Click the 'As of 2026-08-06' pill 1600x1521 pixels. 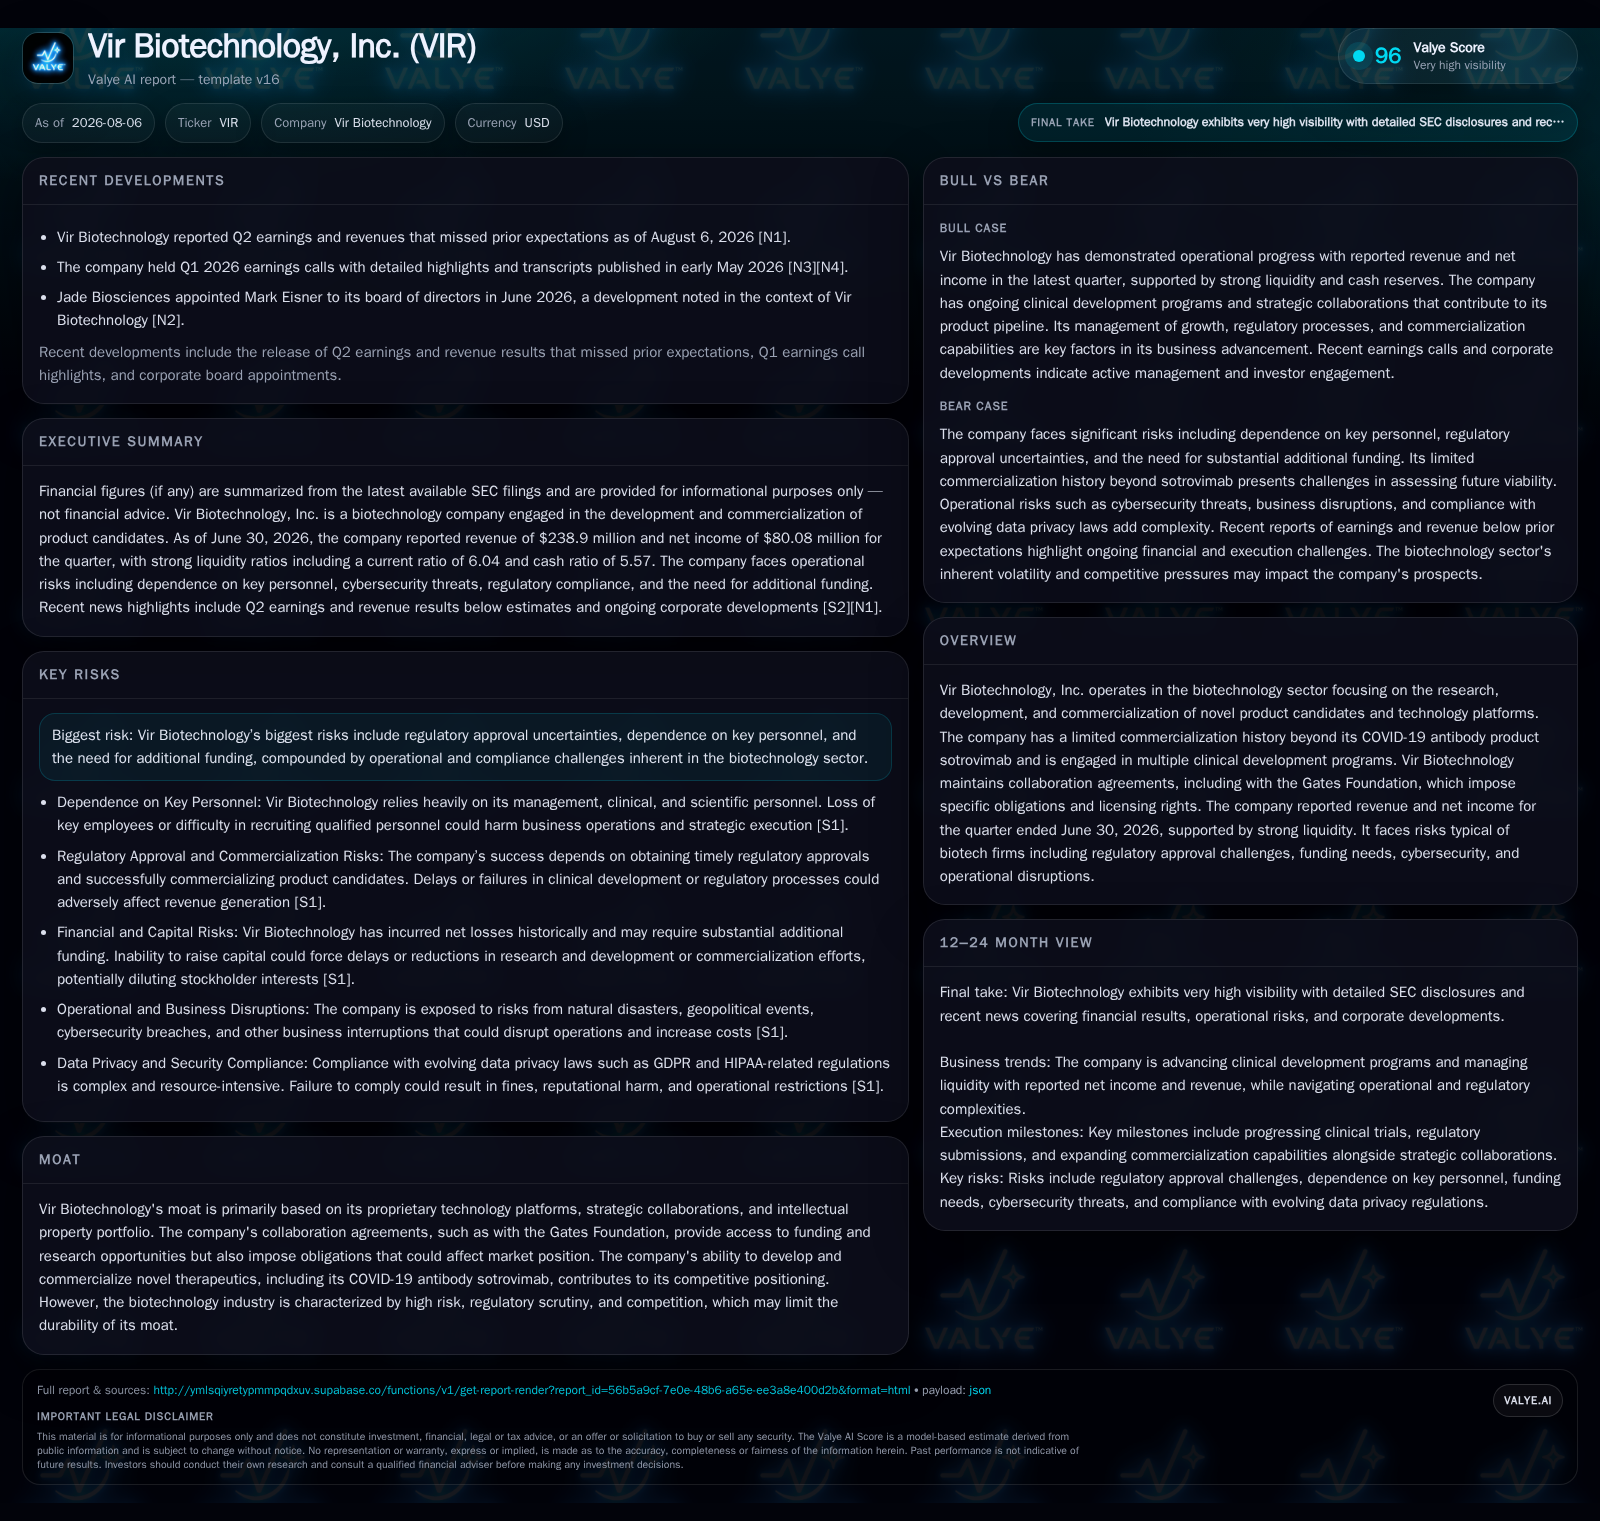[x=88, y=123]
